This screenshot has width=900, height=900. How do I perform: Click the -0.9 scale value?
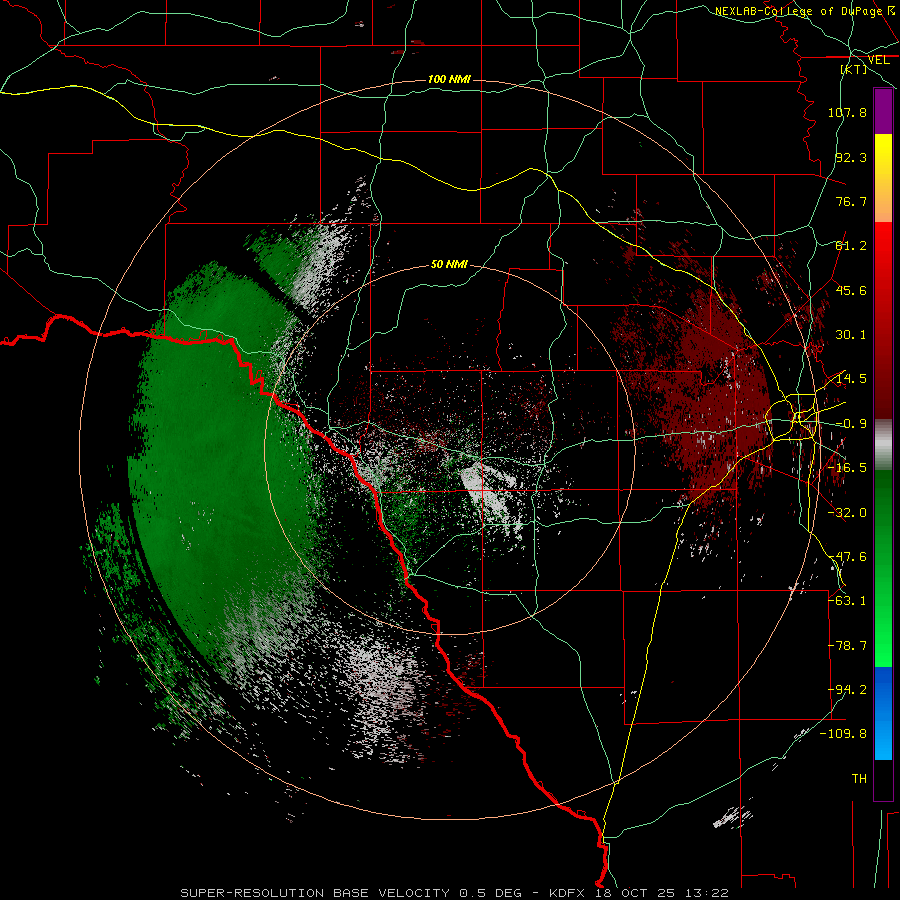[851, 424]
